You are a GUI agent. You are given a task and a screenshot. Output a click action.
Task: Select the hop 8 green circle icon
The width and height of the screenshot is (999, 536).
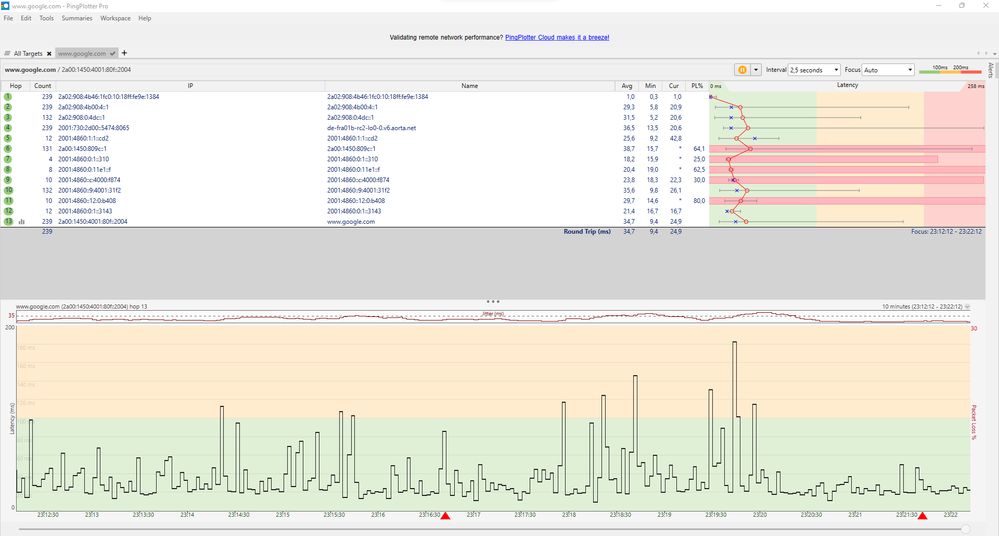click(8, 170)
